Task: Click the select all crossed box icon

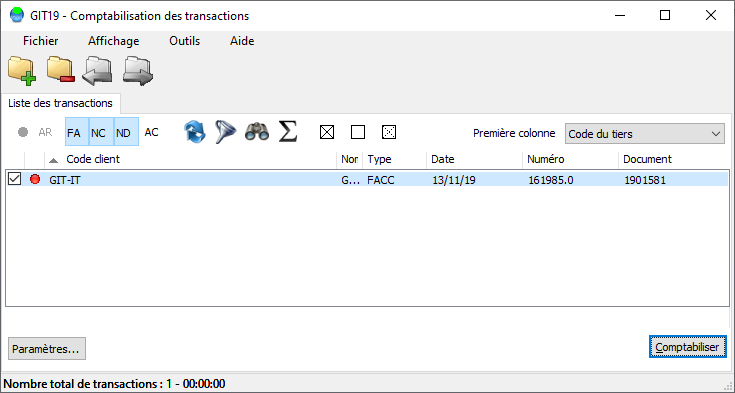Action: point(327,132)
